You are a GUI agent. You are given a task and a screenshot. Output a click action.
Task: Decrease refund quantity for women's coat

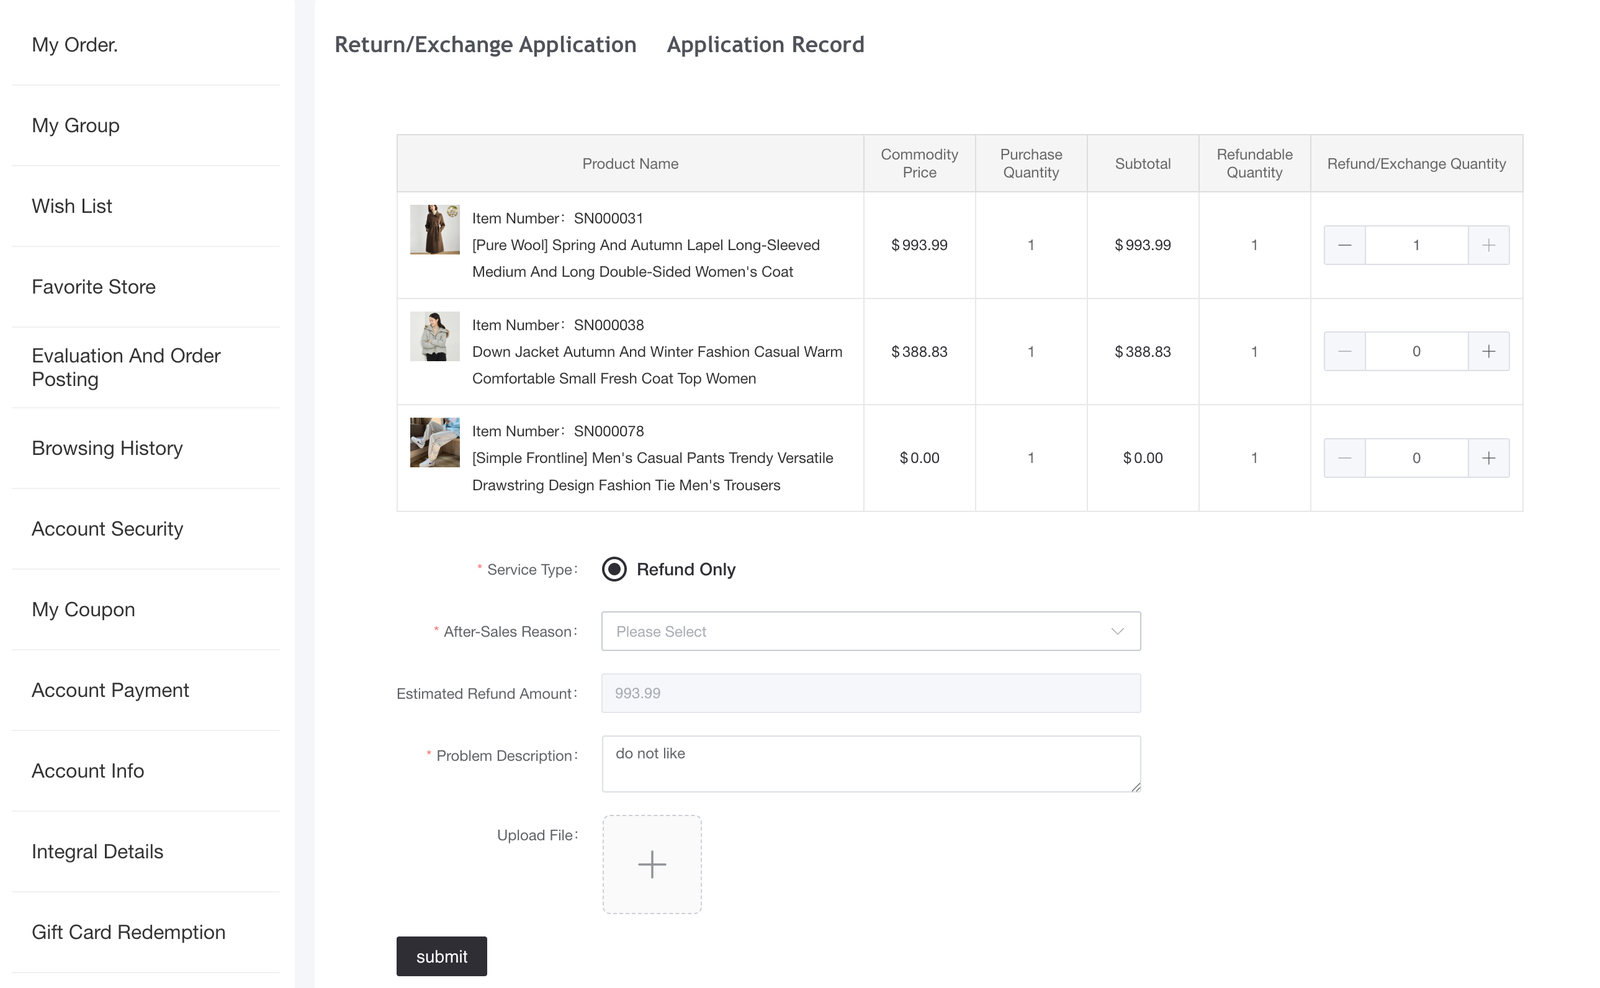(x=1344, y=245)
